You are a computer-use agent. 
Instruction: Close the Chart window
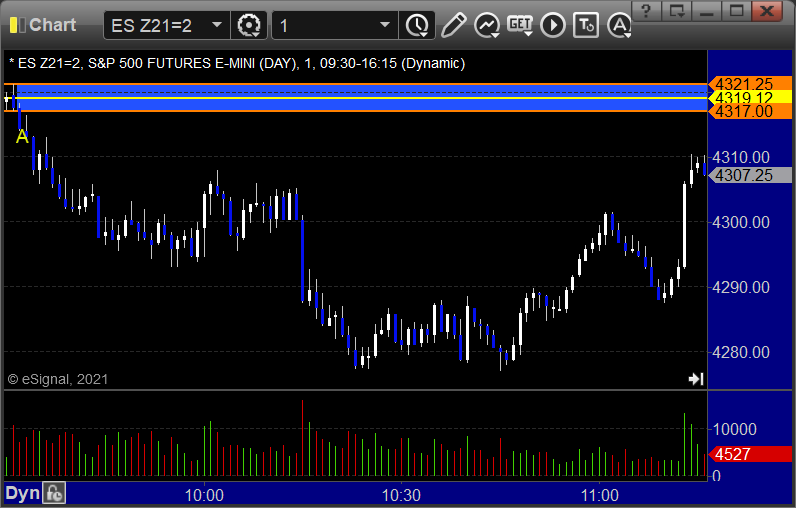[767, 11]
